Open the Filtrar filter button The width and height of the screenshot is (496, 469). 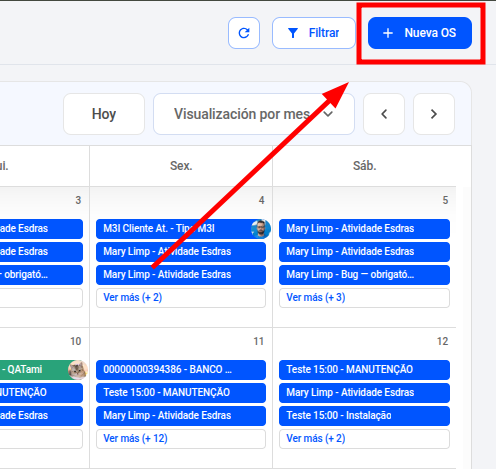[313, 33]
